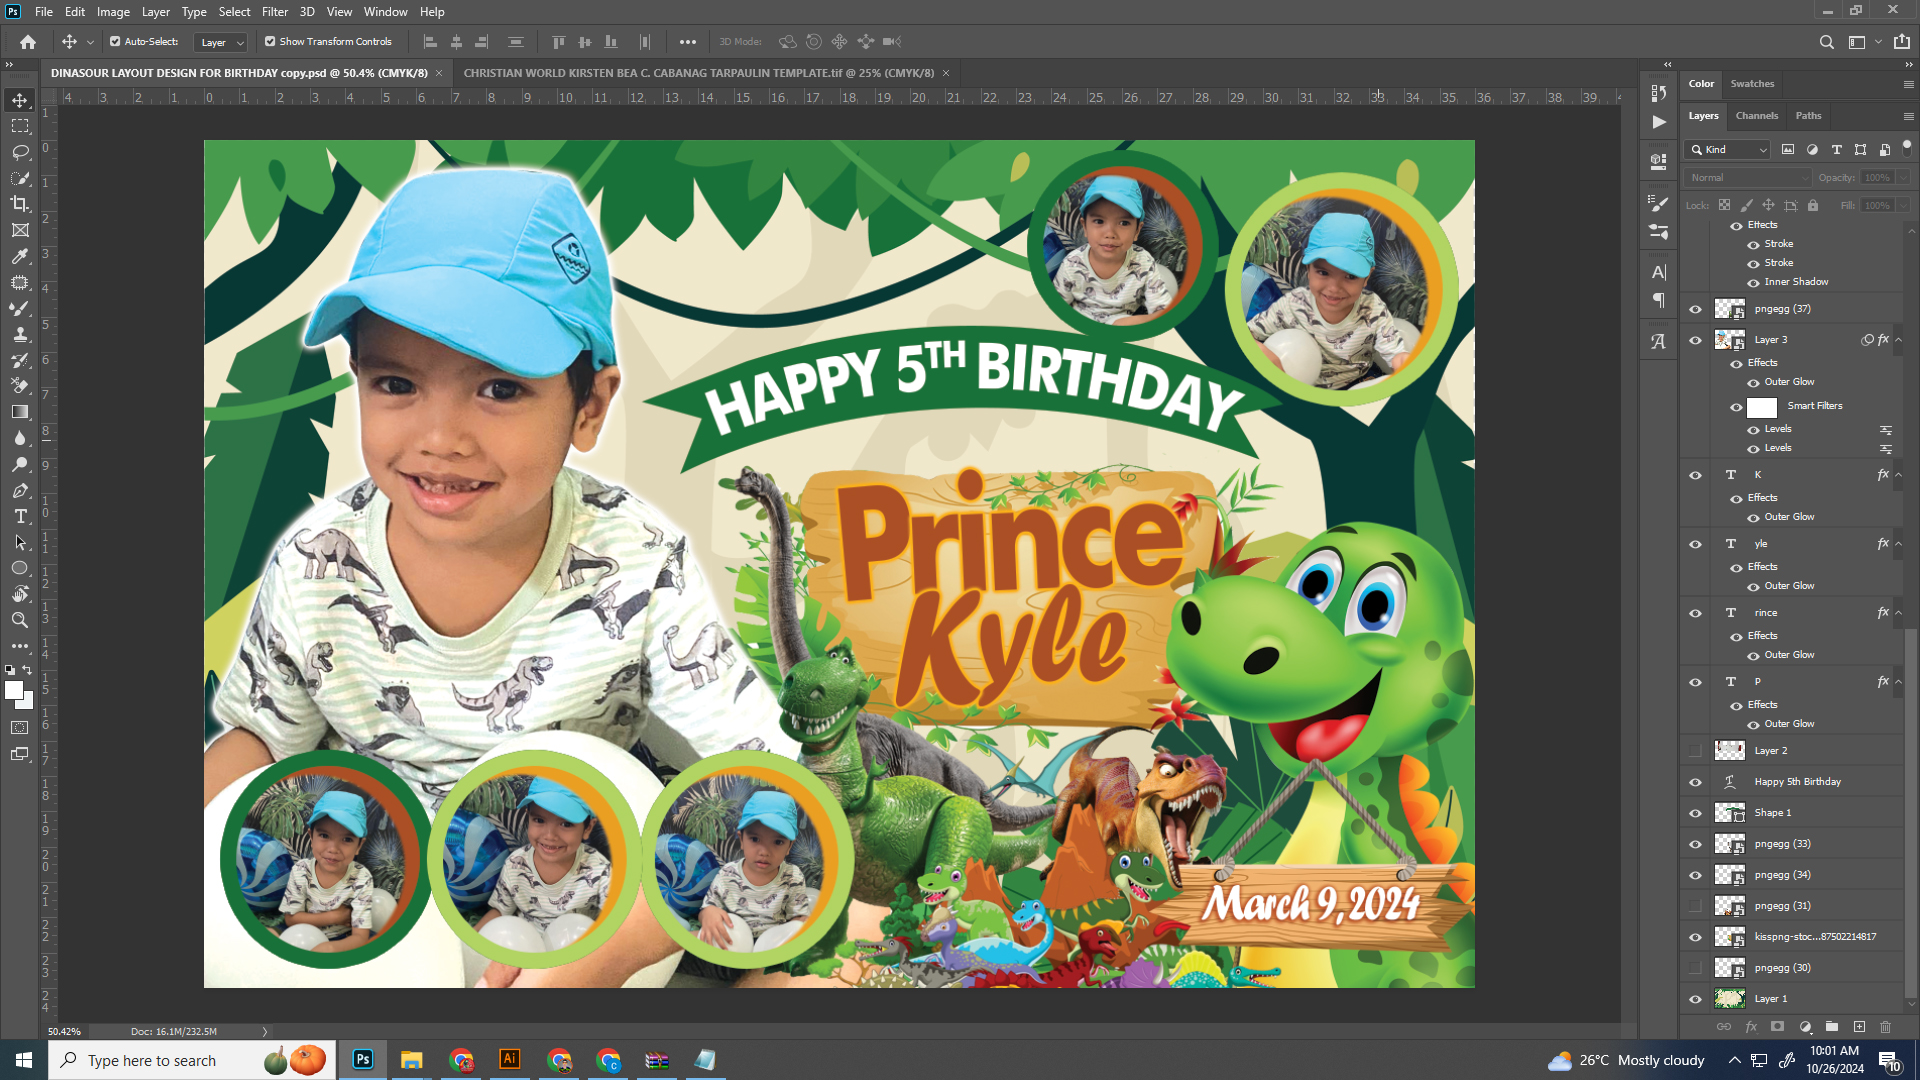Select the Lasso tool

[x=20, y=152]
